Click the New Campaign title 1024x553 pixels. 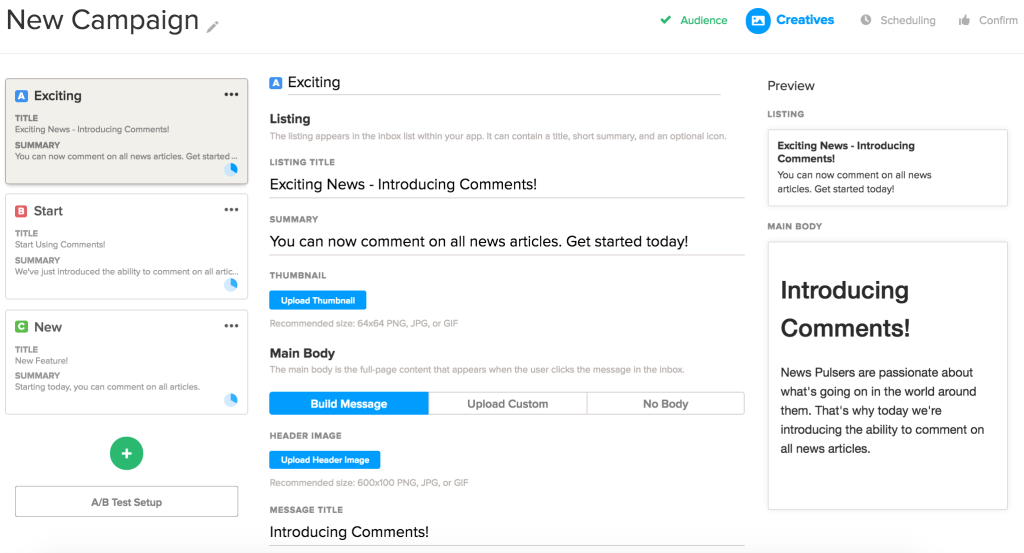click(103, 20)
